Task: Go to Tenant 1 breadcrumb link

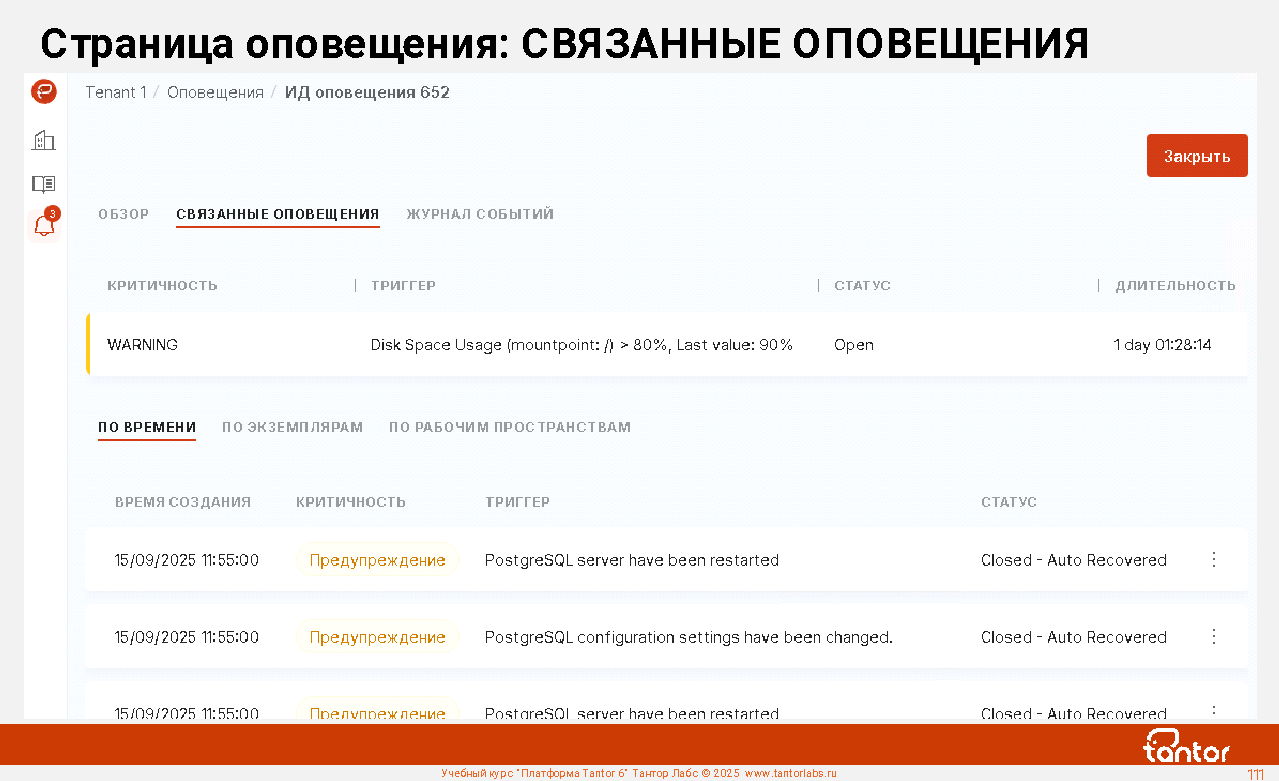Action: pos(116,93)
